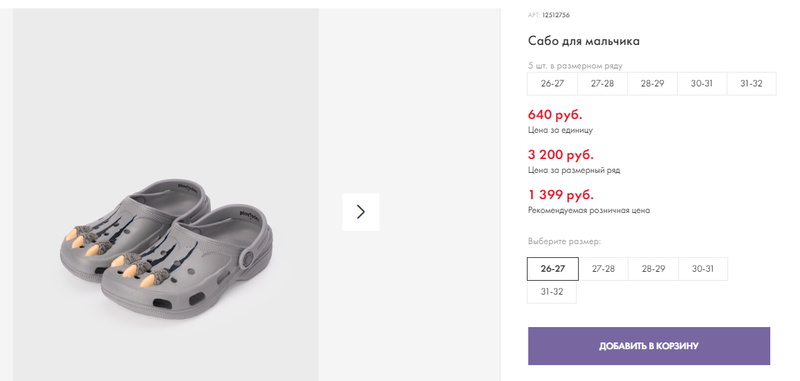Click the Сабо для мальчика title
This screenshot has height=381, width=800.
pos(584,41)
